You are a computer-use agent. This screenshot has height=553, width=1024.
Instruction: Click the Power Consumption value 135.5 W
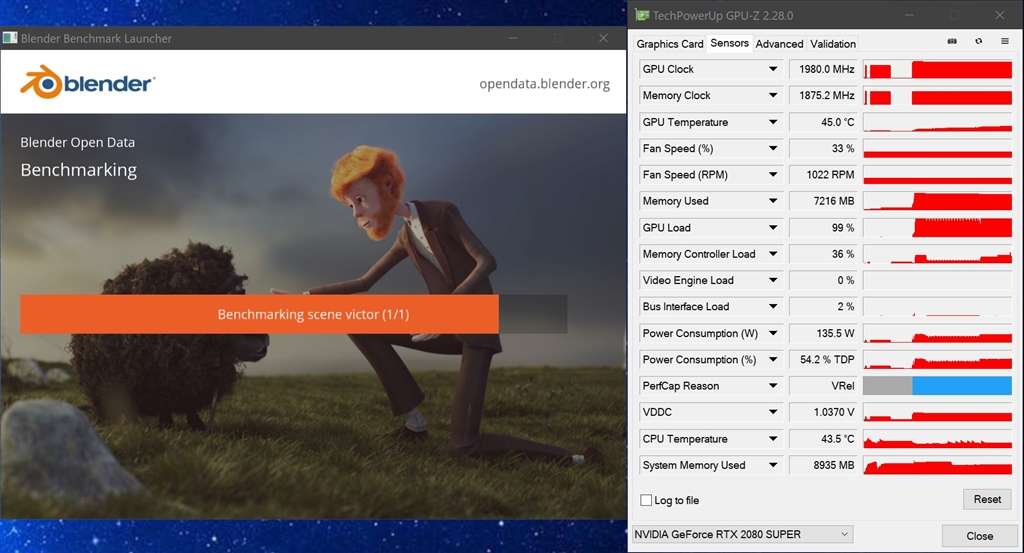tap(824, 333)
